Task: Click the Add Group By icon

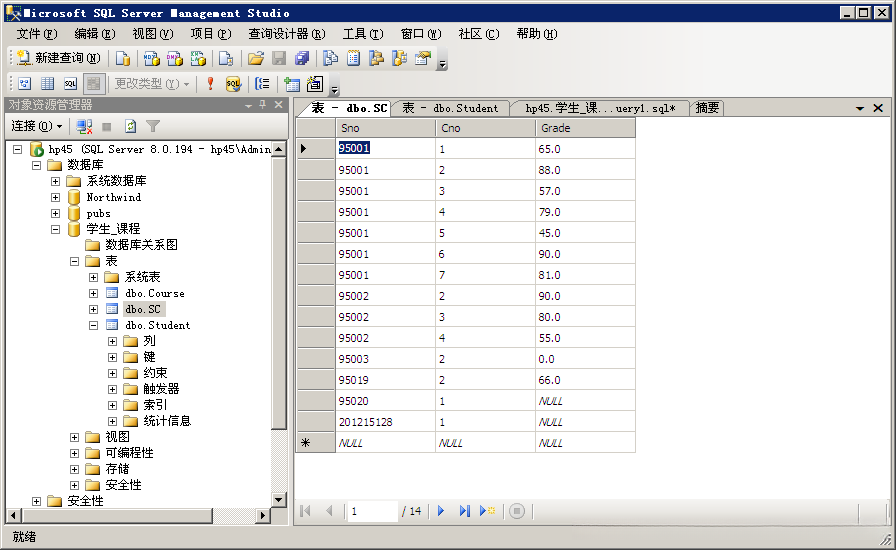Action: [x=262, y=84]
